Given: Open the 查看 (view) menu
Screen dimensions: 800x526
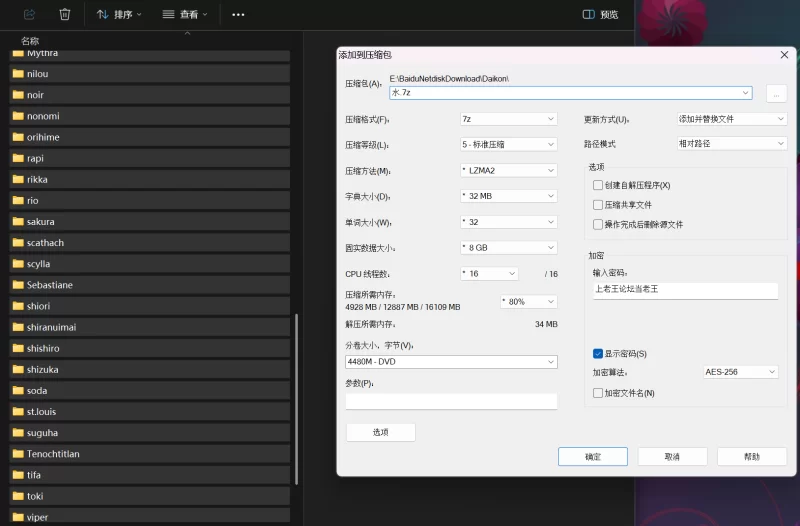Looking at the screenshot, I should 185,15.
